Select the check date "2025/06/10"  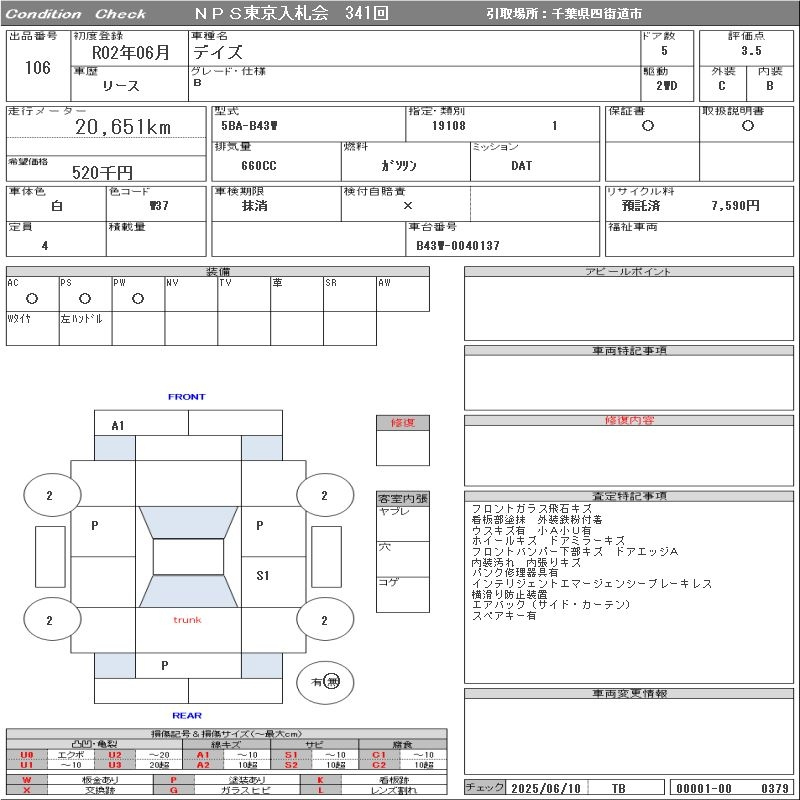tap(546, 788)
